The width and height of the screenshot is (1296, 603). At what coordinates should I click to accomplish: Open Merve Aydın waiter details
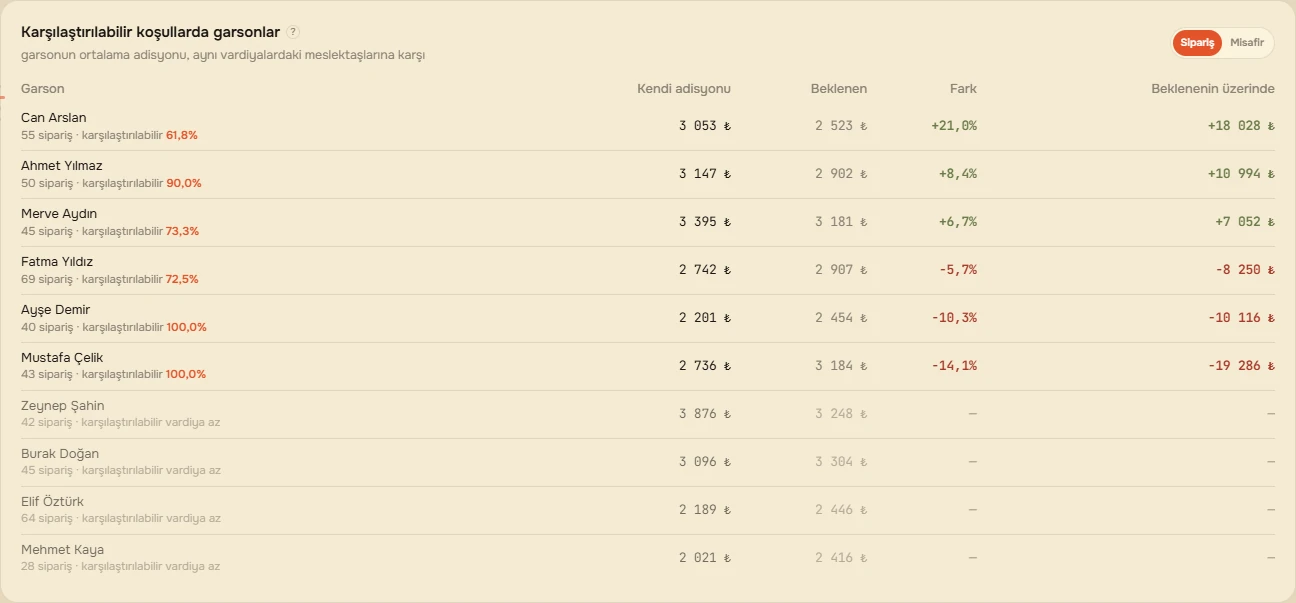(648, 222)
